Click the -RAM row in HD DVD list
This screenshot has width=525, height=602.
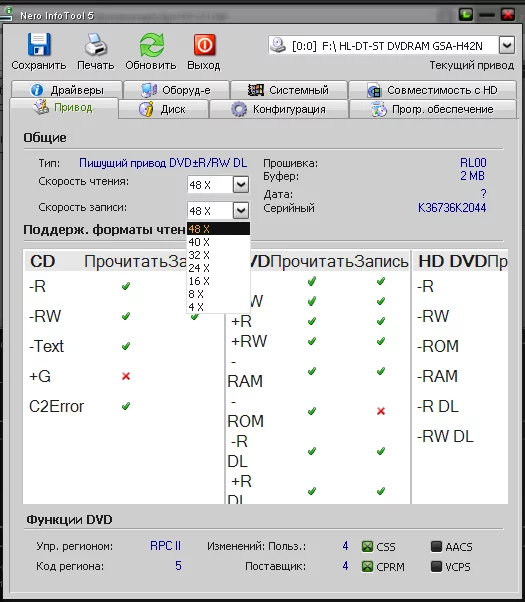pos(437,376)
